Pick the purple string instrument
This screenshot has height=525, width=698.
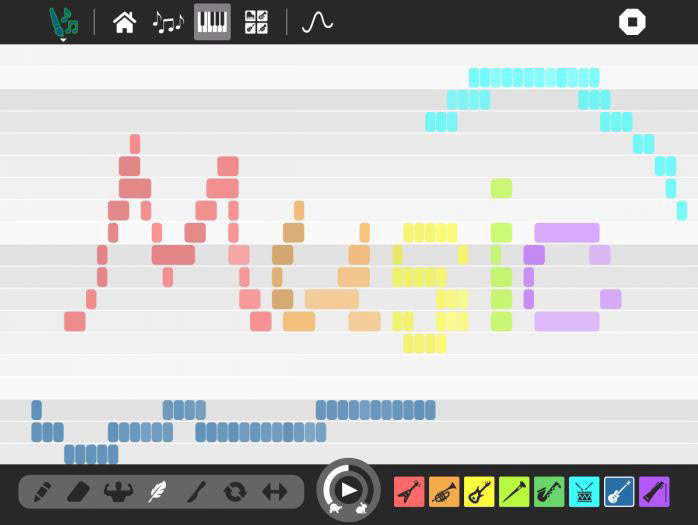pos(654,492)
